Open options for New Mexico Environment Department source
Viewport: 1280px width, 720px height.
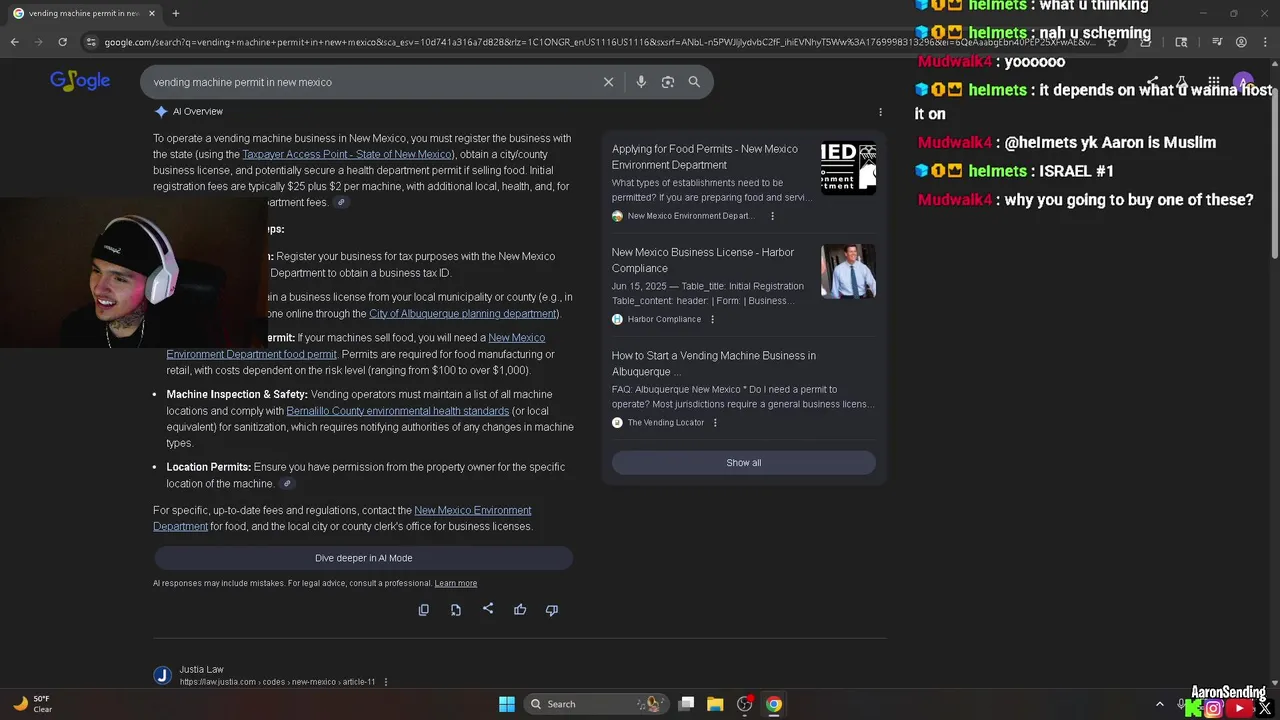click(x=772, y=216)
